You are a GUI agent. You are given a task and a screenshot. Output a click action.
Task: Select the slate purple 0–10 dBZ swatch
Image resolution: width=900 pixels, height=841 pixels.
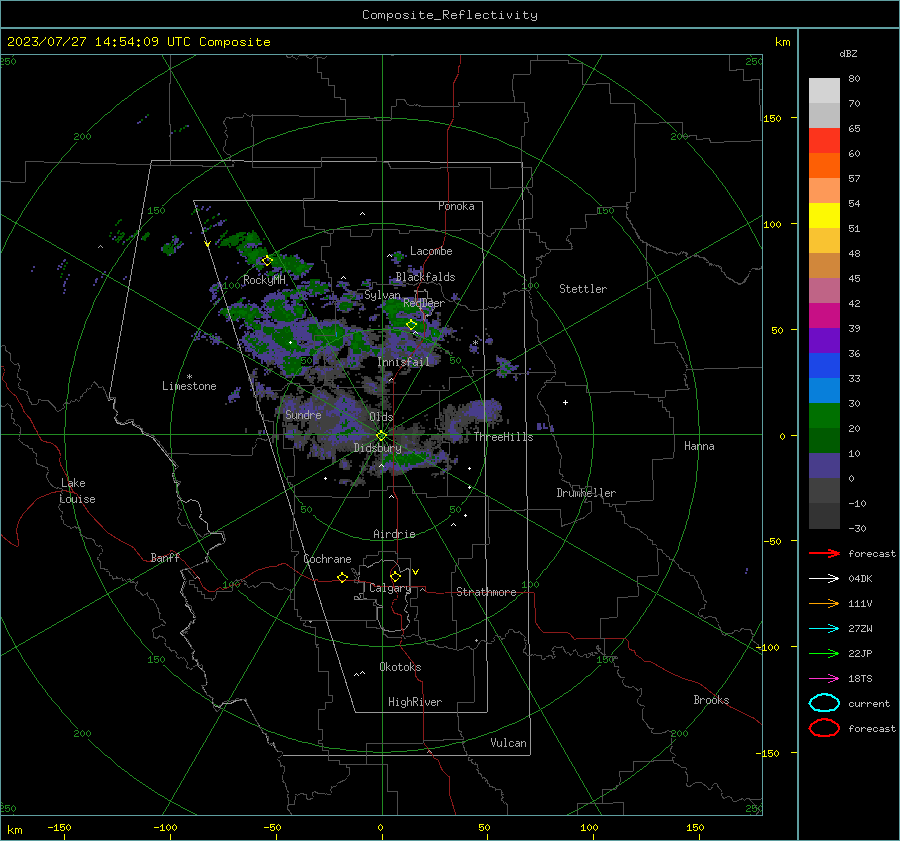(824, 466)
